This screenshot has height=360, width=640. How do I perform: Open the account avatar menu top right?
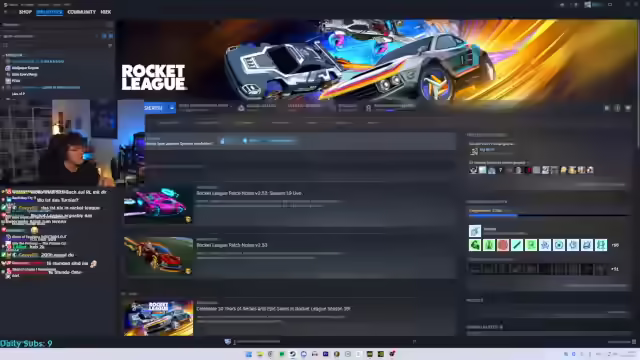tap(587, 5)
